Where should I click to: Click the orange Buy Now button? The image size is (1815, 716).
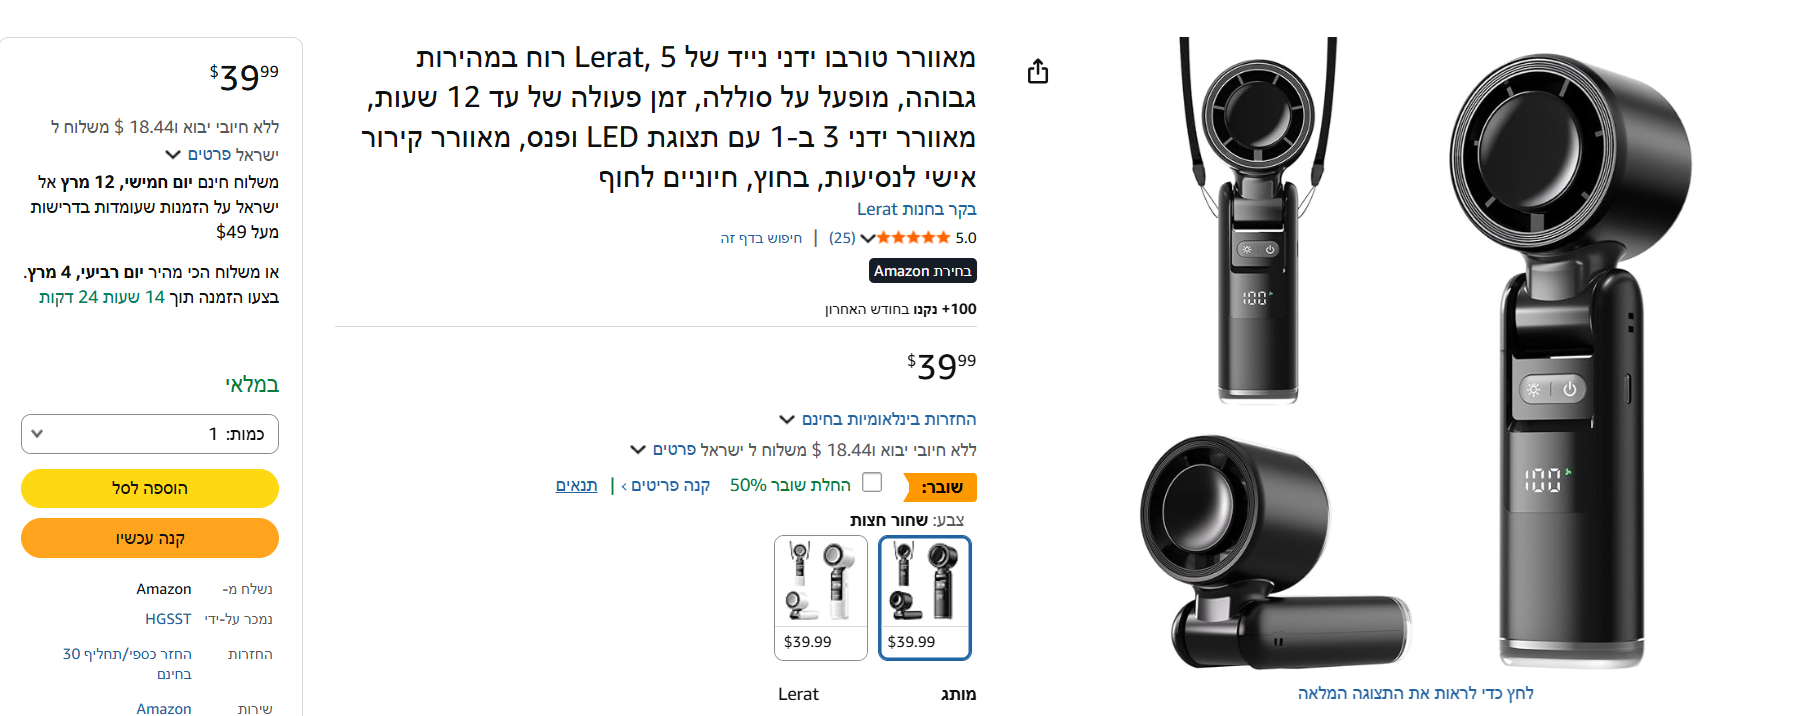click(x=150, y=538)
